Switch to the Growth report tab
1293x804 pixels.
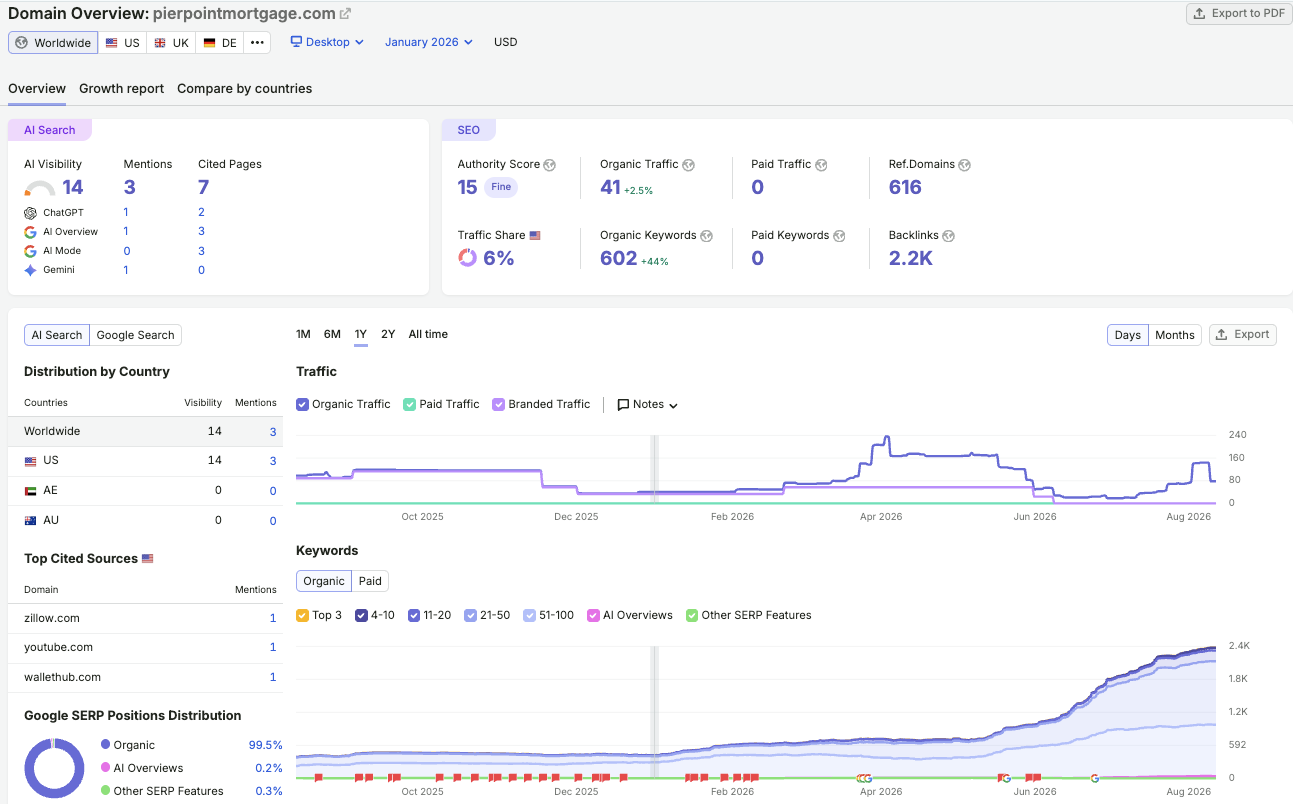121,88
